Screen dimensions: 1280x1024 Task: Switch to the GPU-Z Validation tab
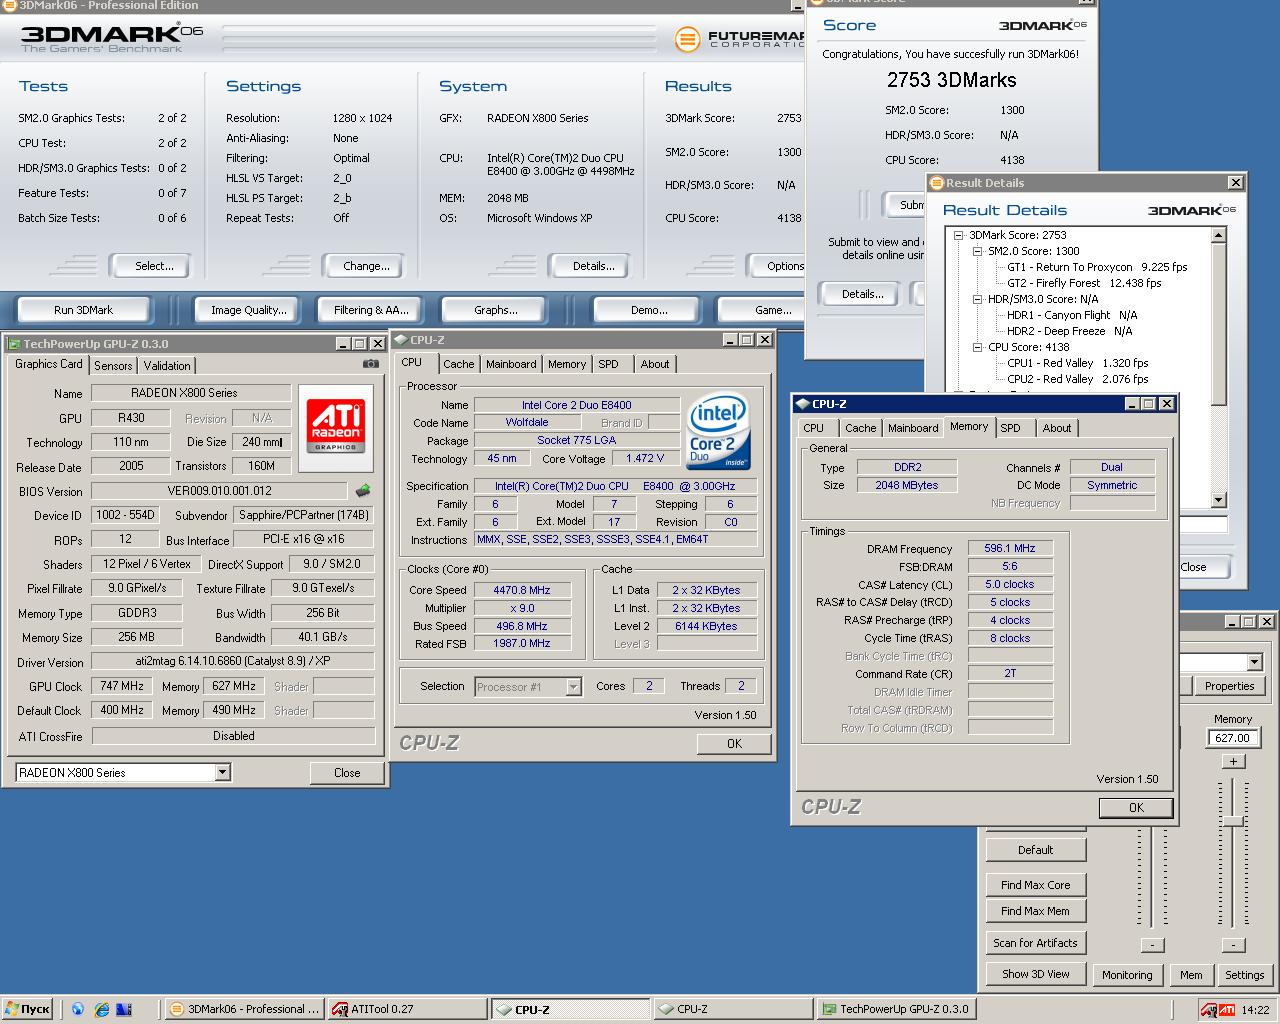(167, 366)
